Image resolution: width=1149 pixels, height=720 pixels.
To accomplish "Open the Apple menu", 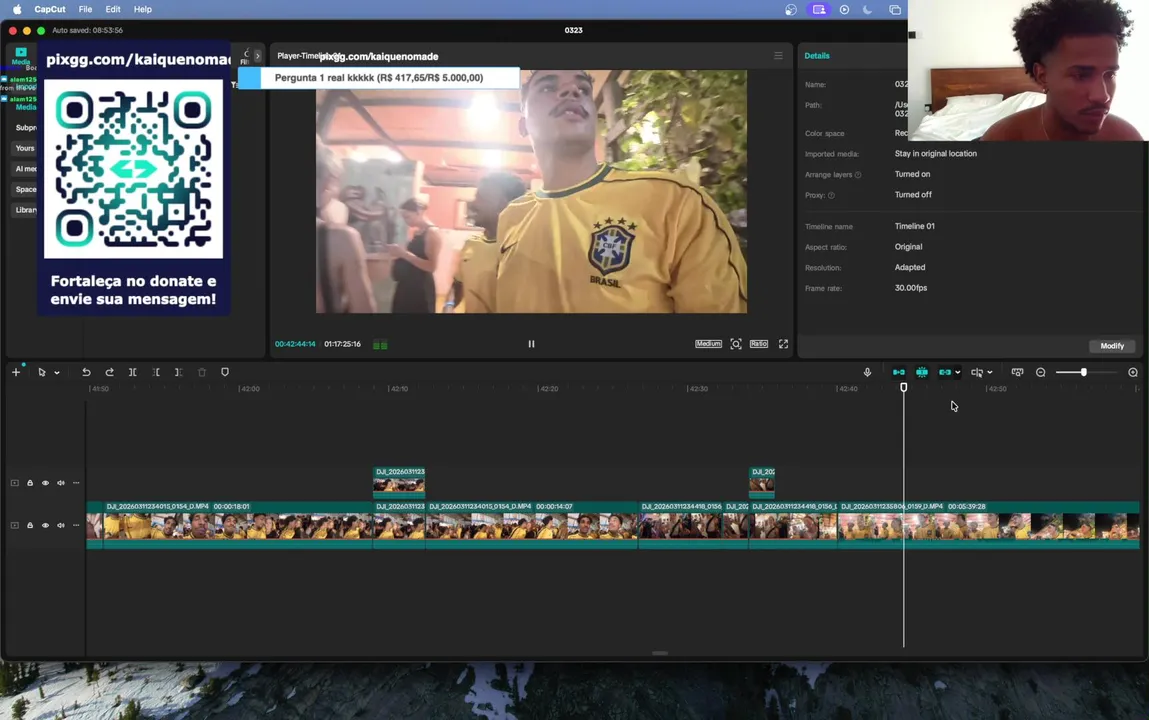I will tap(17, 10).
